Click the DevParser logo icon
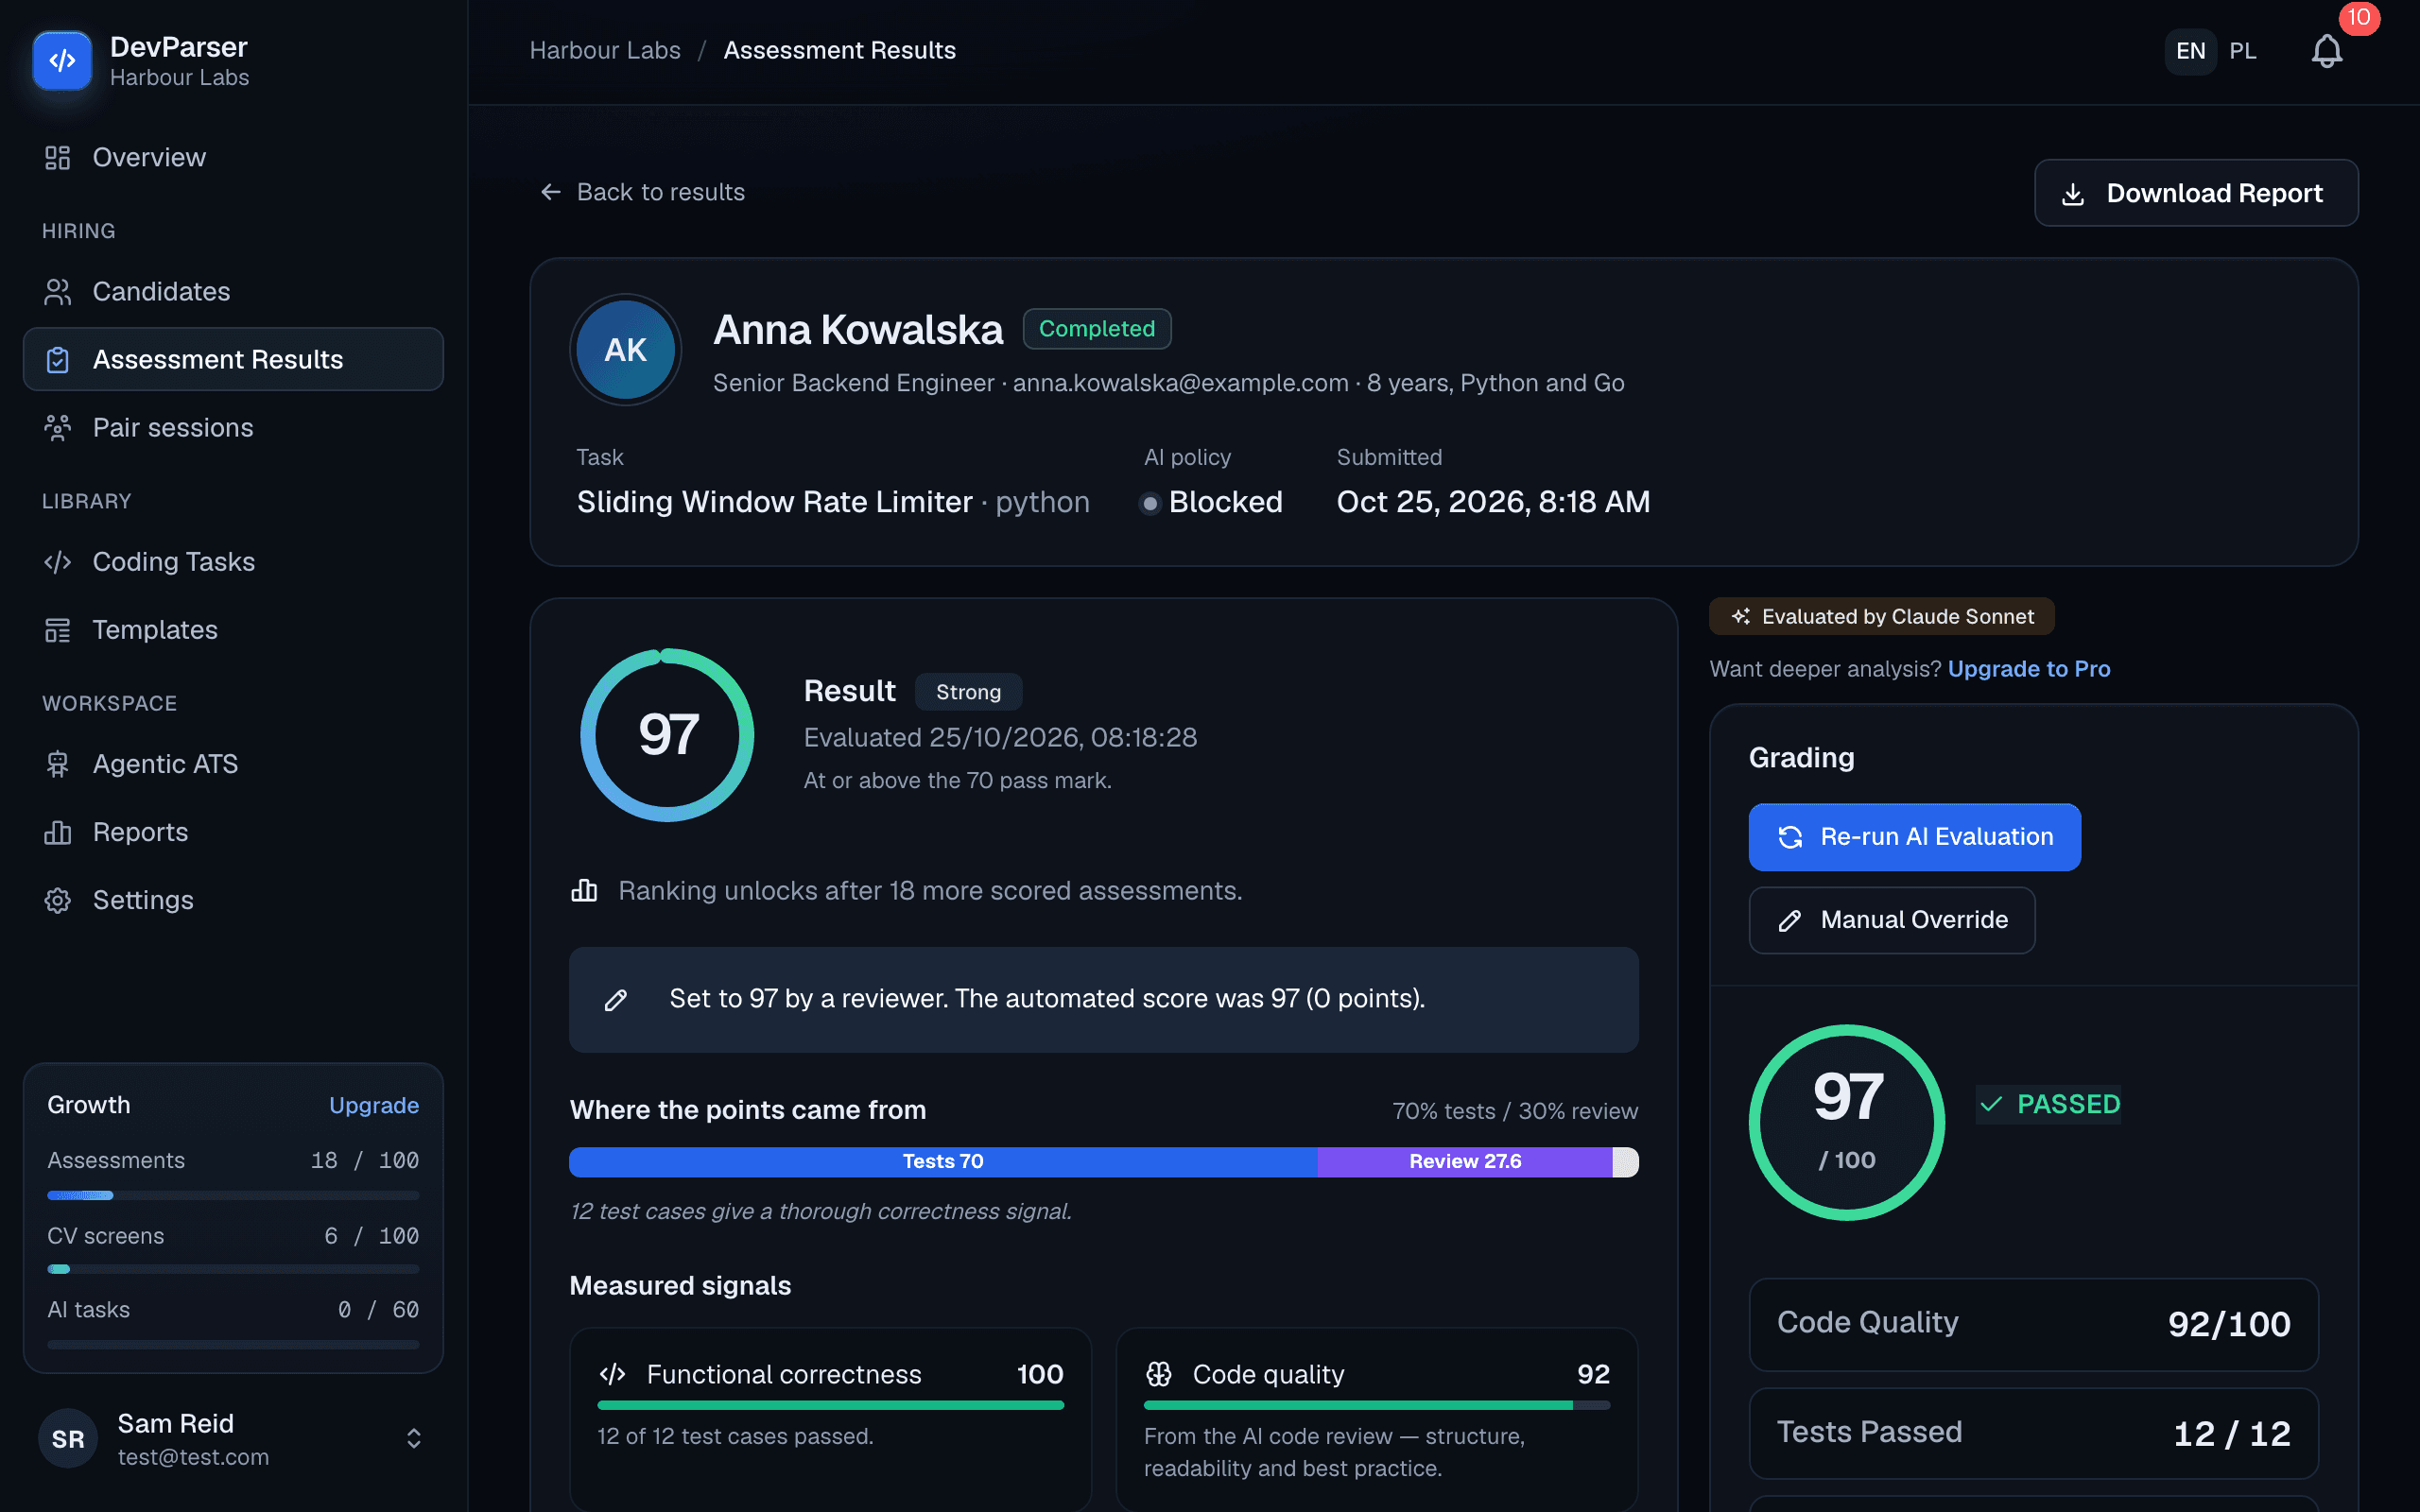2420x1512 pixels. pos(62,60)
